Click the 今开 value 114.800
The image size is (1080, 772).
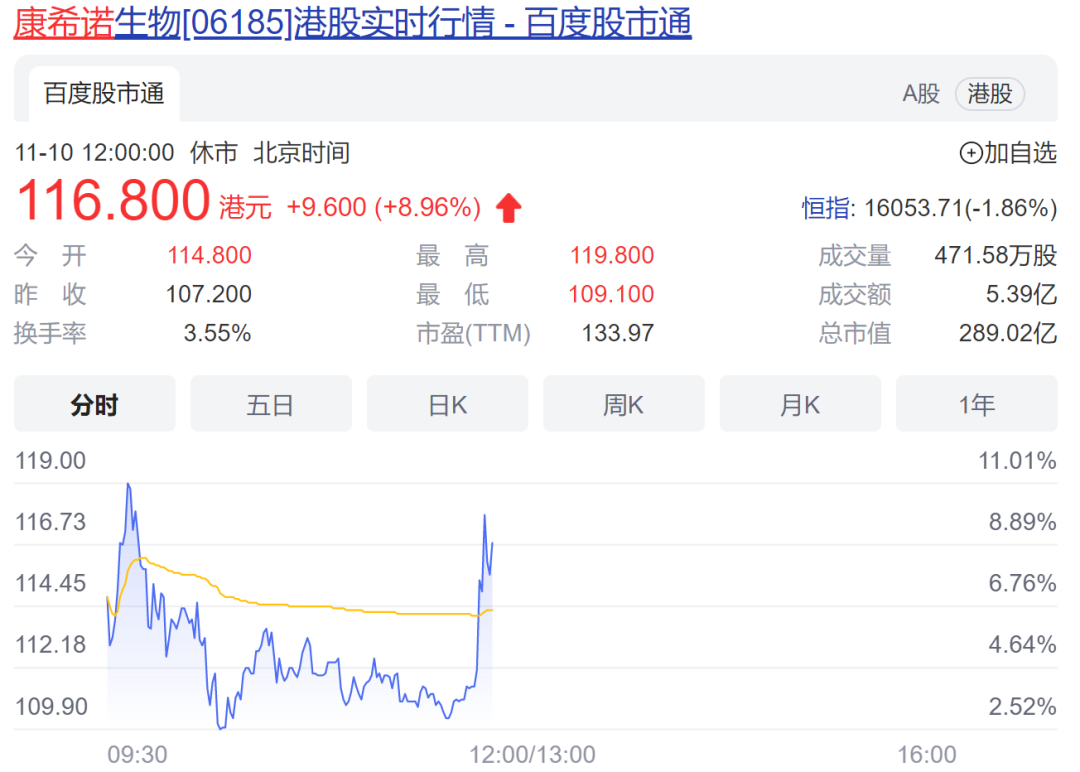pyautogui.click(x=209, y=255)
